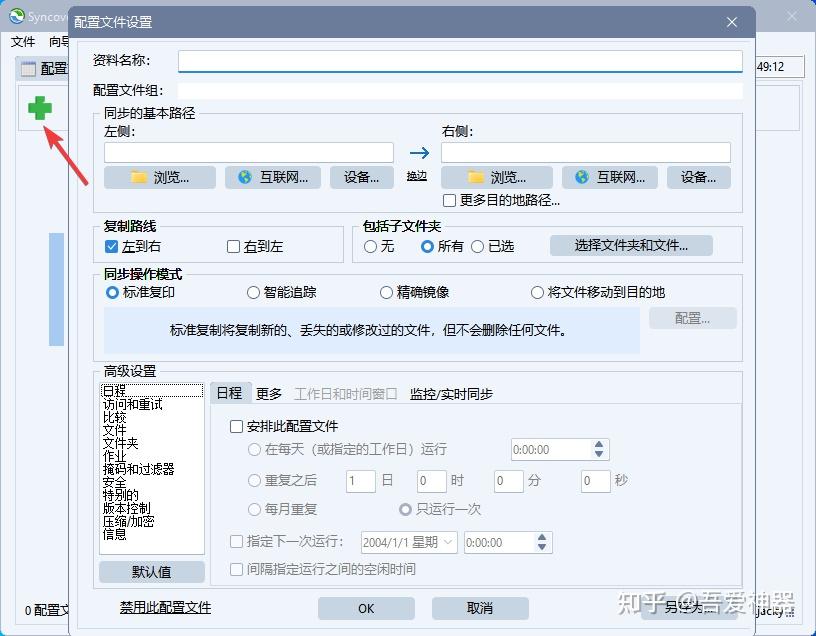Open left side 互联网 globe button
Screen dimensions: 816x636
coord(273,177)
